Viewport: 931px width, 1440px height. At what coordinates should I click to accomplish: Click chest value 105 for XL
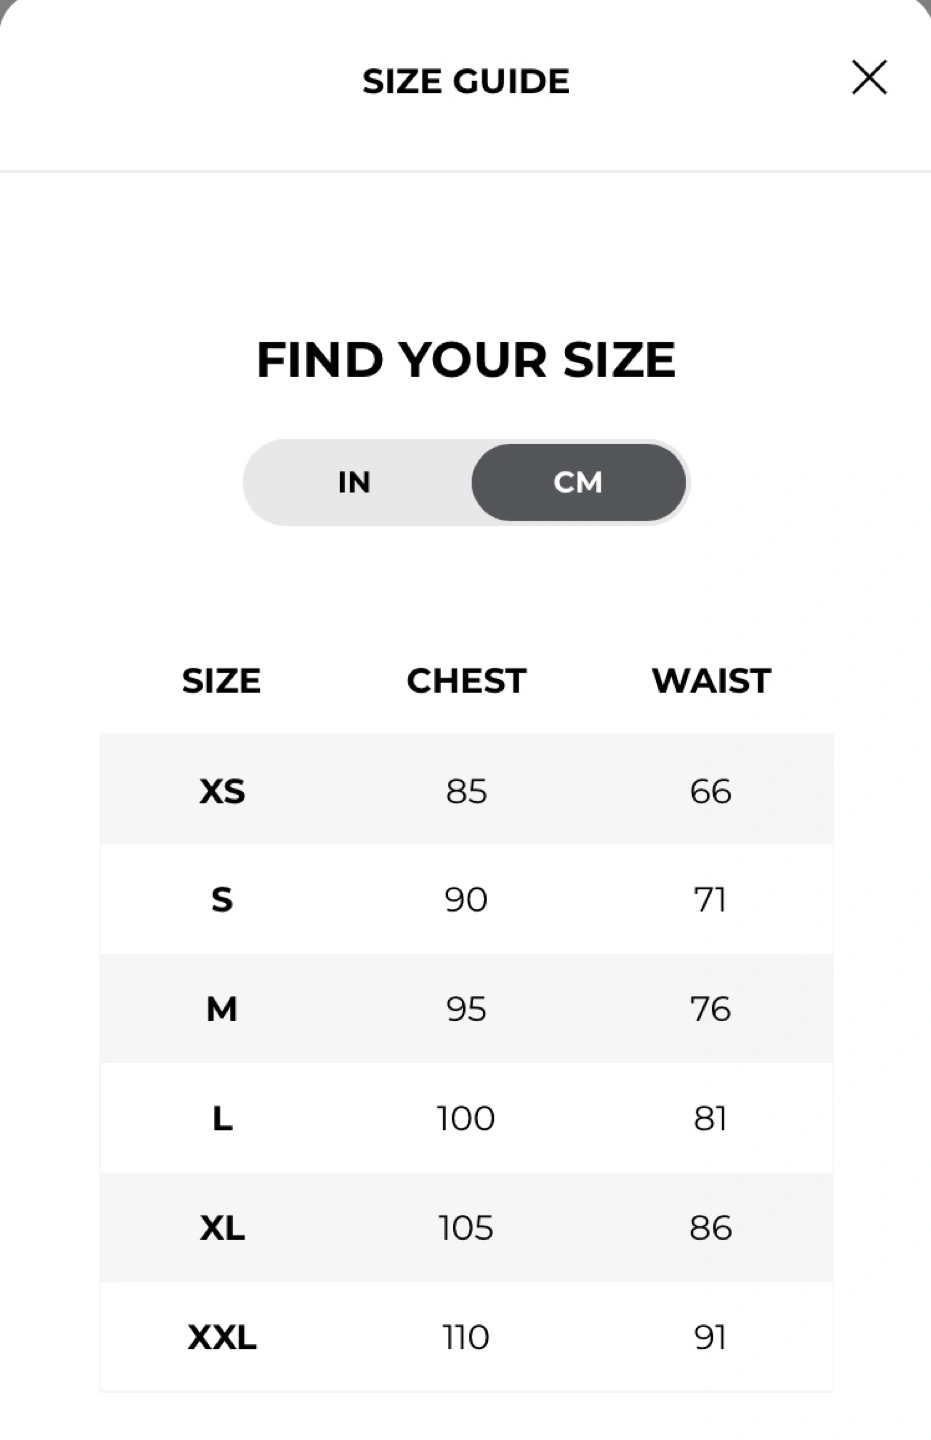coord(466,1227)
